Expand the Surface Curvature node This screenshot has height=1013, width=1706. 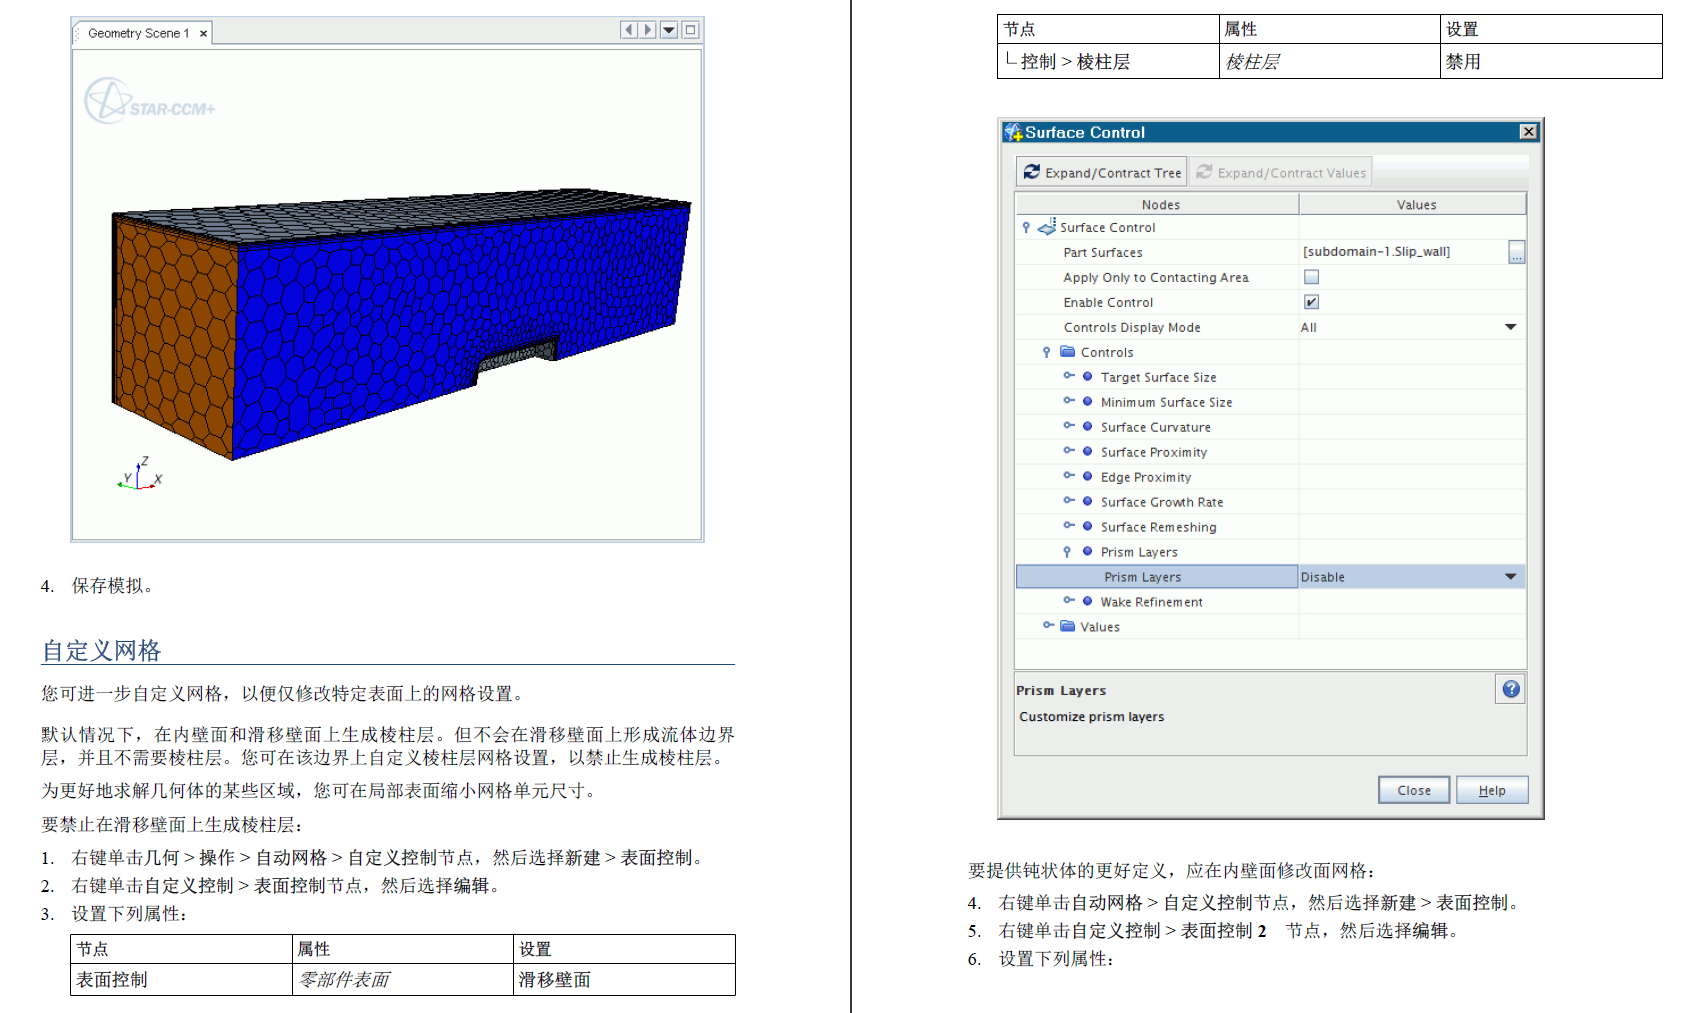[x=1069, y=426]
